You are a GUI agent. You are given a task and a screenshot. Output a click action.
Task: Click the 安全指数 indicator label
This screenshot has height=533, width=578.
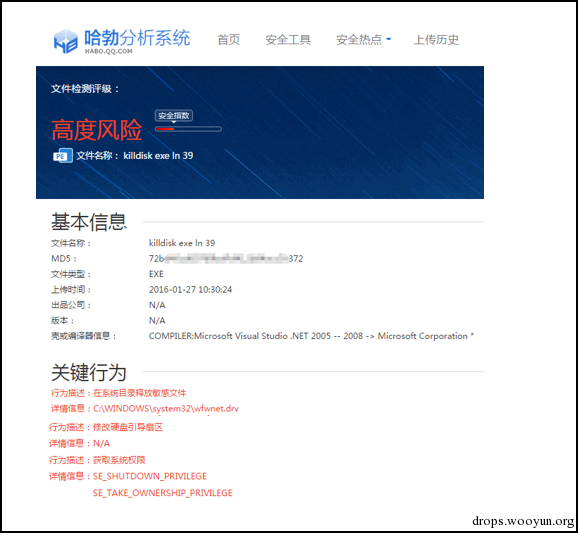pyautogui.click(x=174, y=116)
